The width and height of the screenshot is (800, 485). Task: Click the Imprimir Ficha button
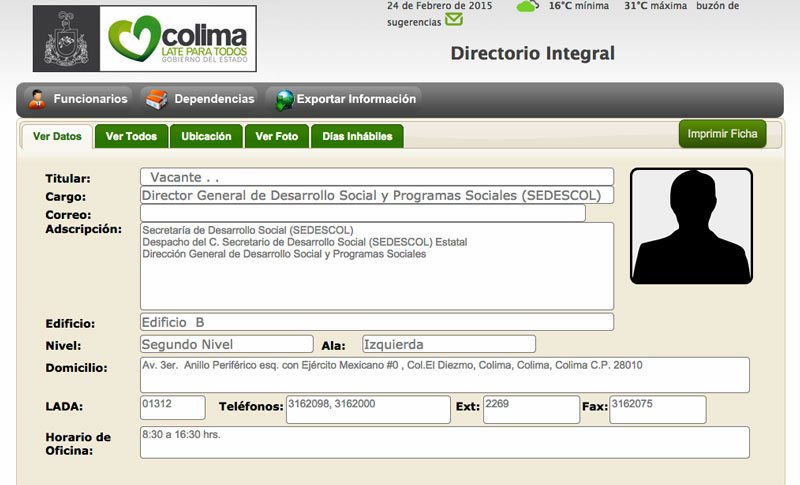[722, 134]
